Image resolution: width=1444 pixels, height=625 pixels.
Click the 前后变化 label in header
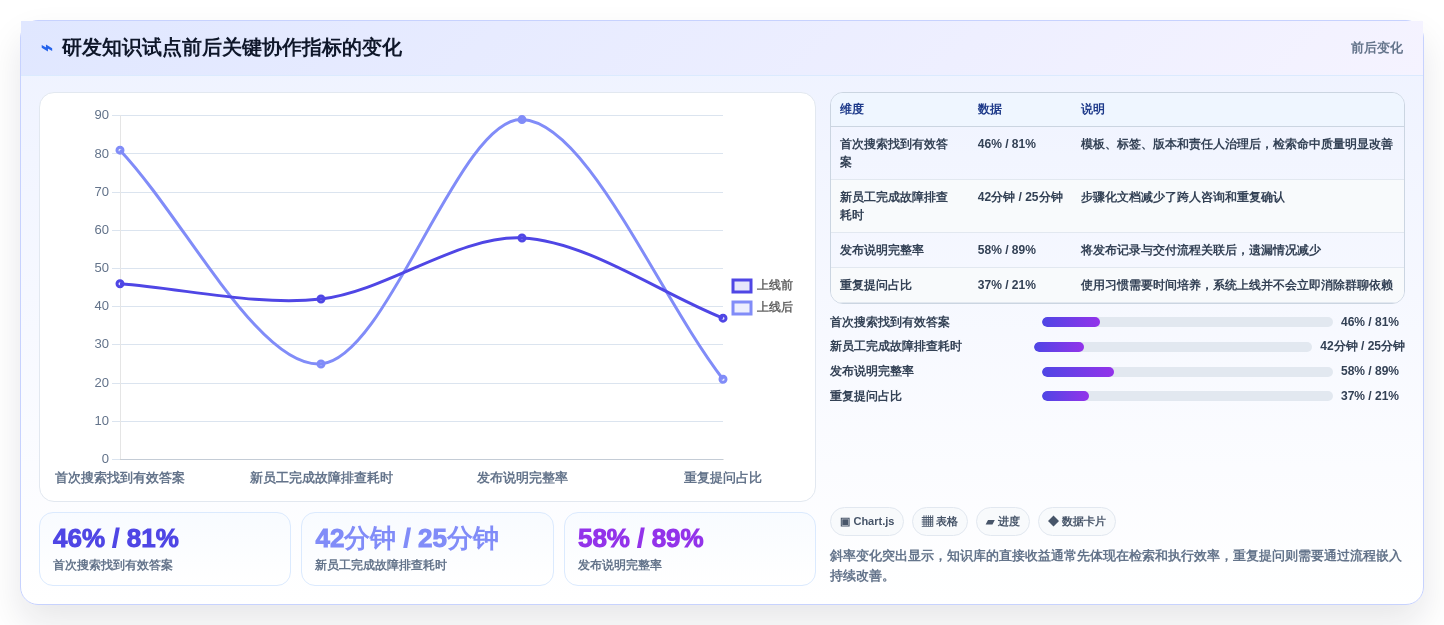(1376, 48)
